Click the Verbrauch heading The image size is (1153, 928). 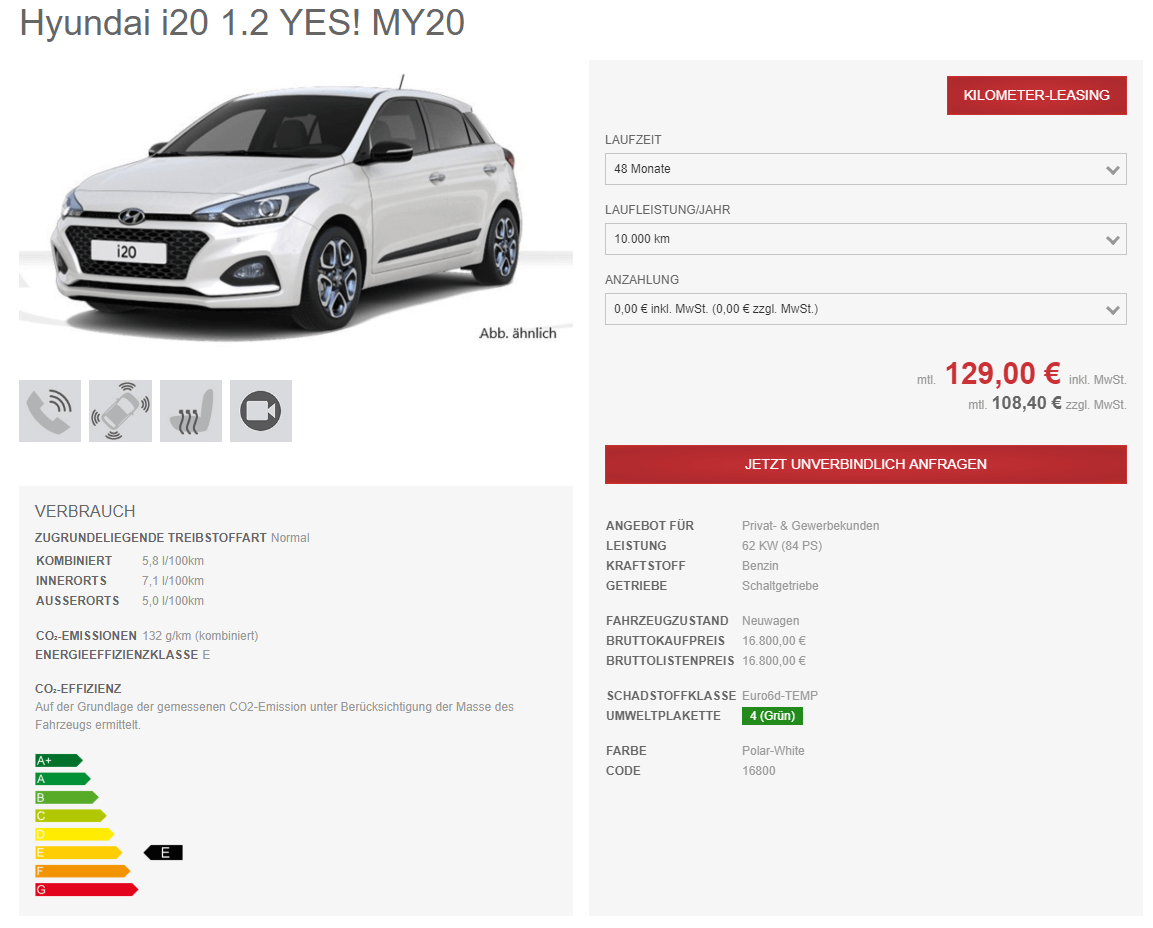pyautogui.click(x=85, y=512)
